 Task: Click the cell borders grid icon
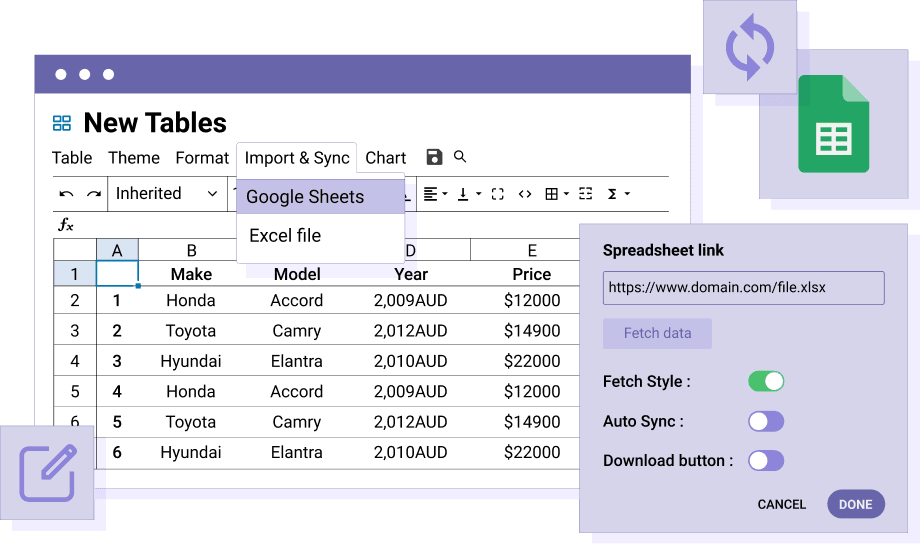point(552,194)
